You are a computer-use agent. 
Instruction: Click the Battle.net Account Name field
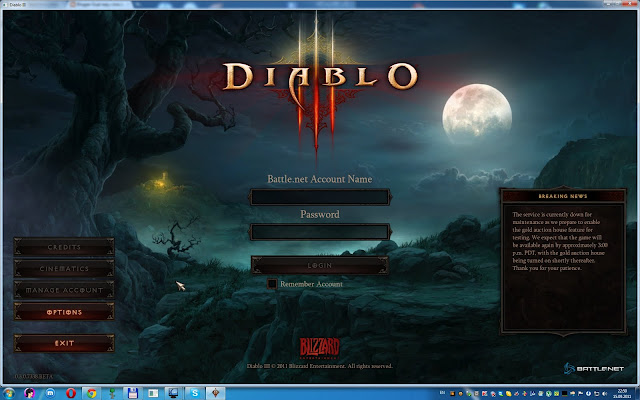[320, 197]
